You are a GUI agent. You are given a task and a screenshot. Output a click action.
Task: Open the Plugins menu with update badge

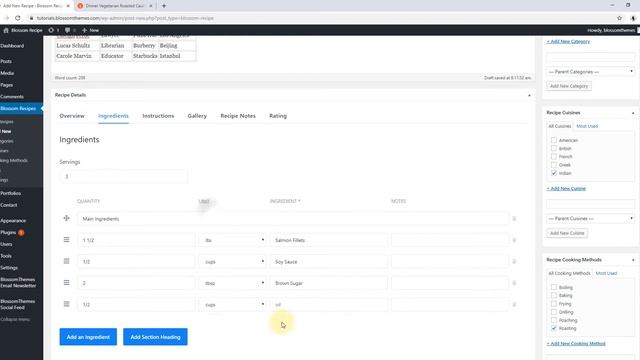click(12, 232)
